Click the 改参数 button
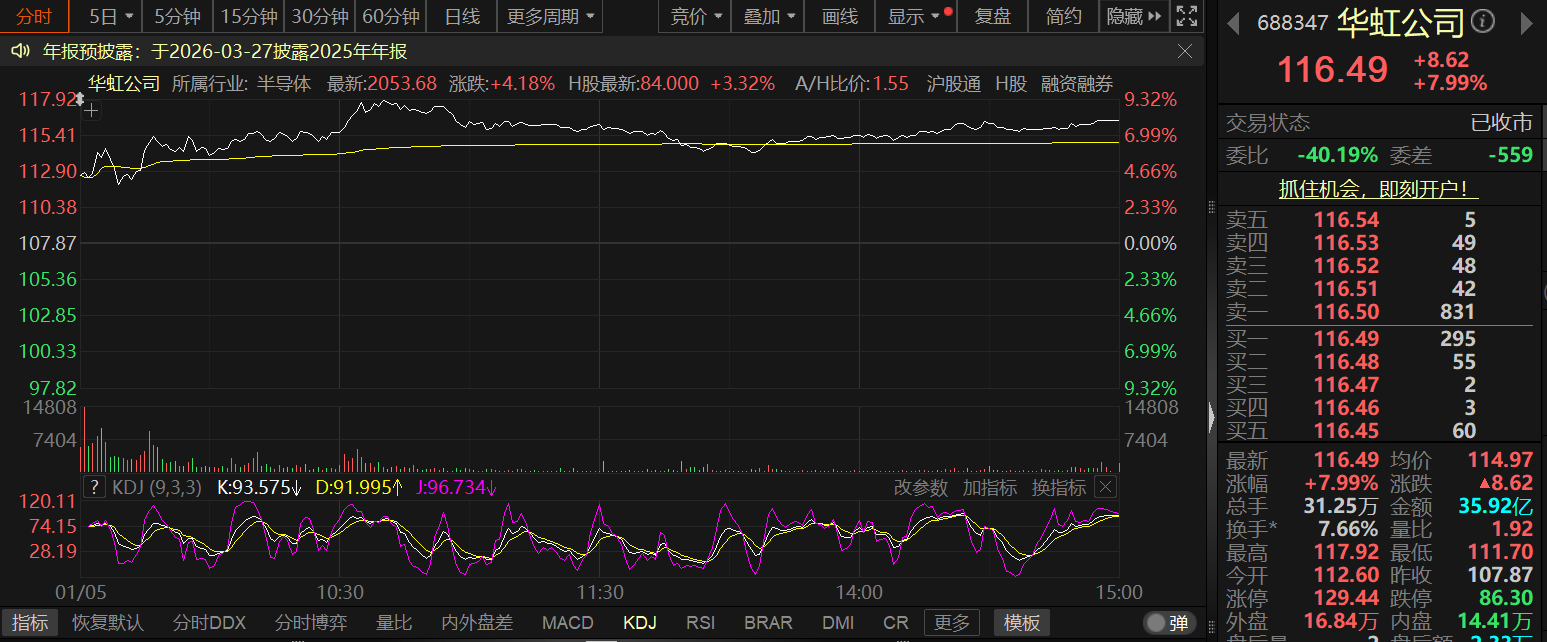Image resolution: width=1547 pixels, height=642 pixels. click(x=921, y=487)
